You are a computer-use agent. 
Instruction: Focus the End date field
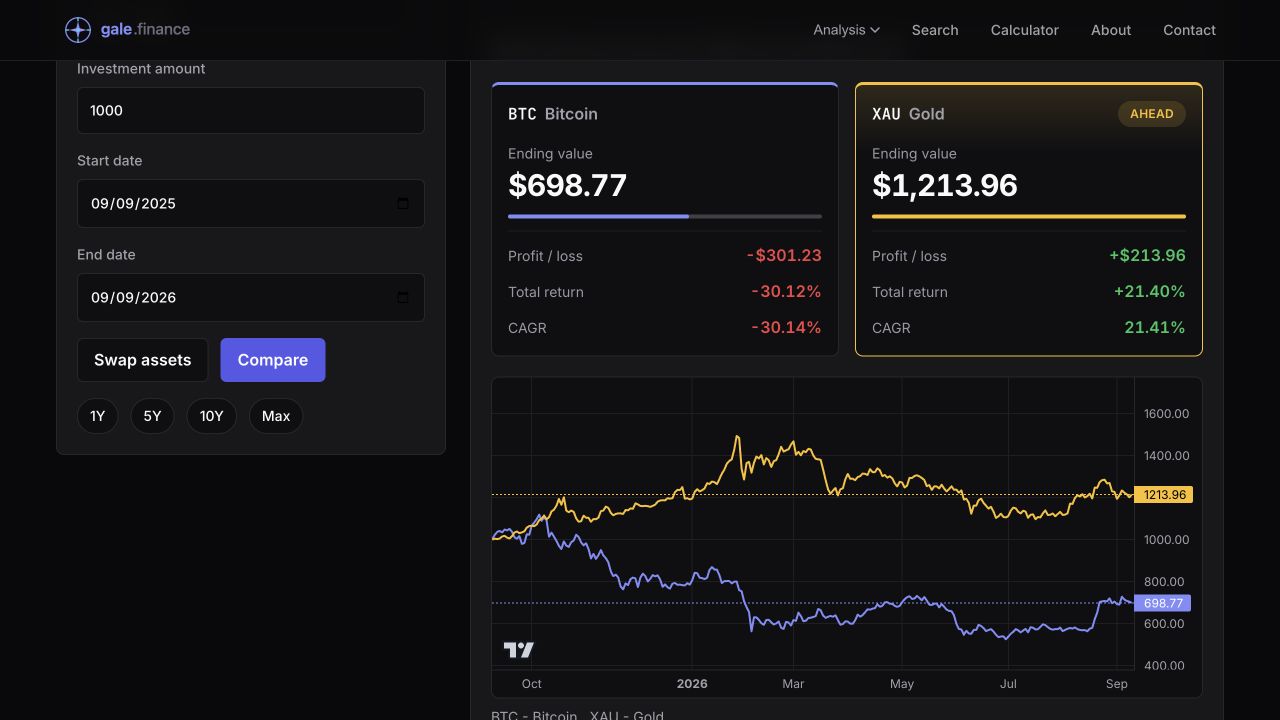[251, 297]
